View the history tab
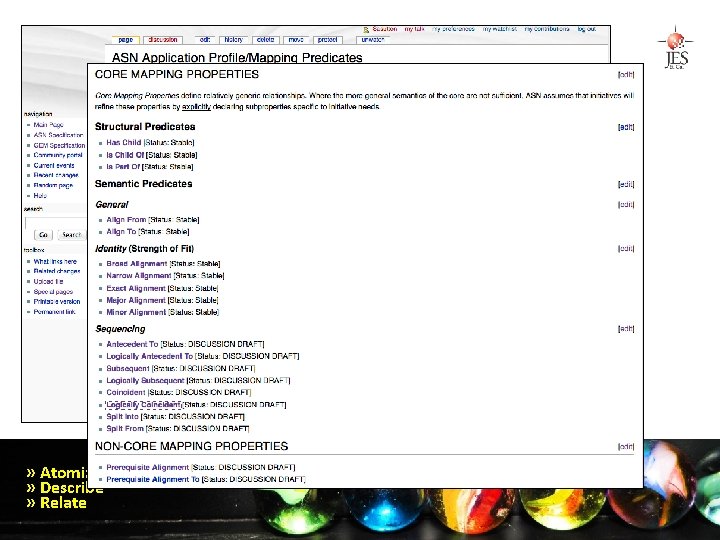Screen dimensions: 720x540 tap(233, 40)
